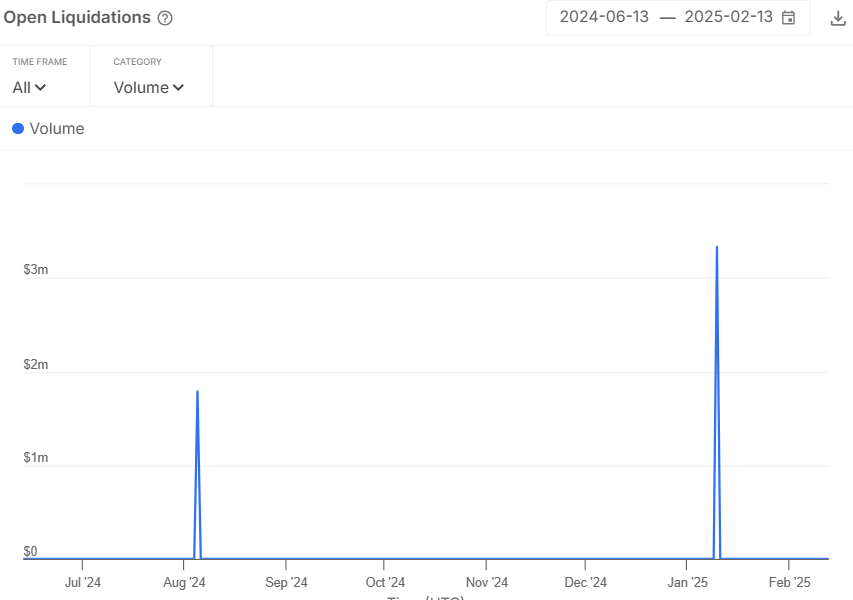Click the CATEGORY label

click(137, 62)
